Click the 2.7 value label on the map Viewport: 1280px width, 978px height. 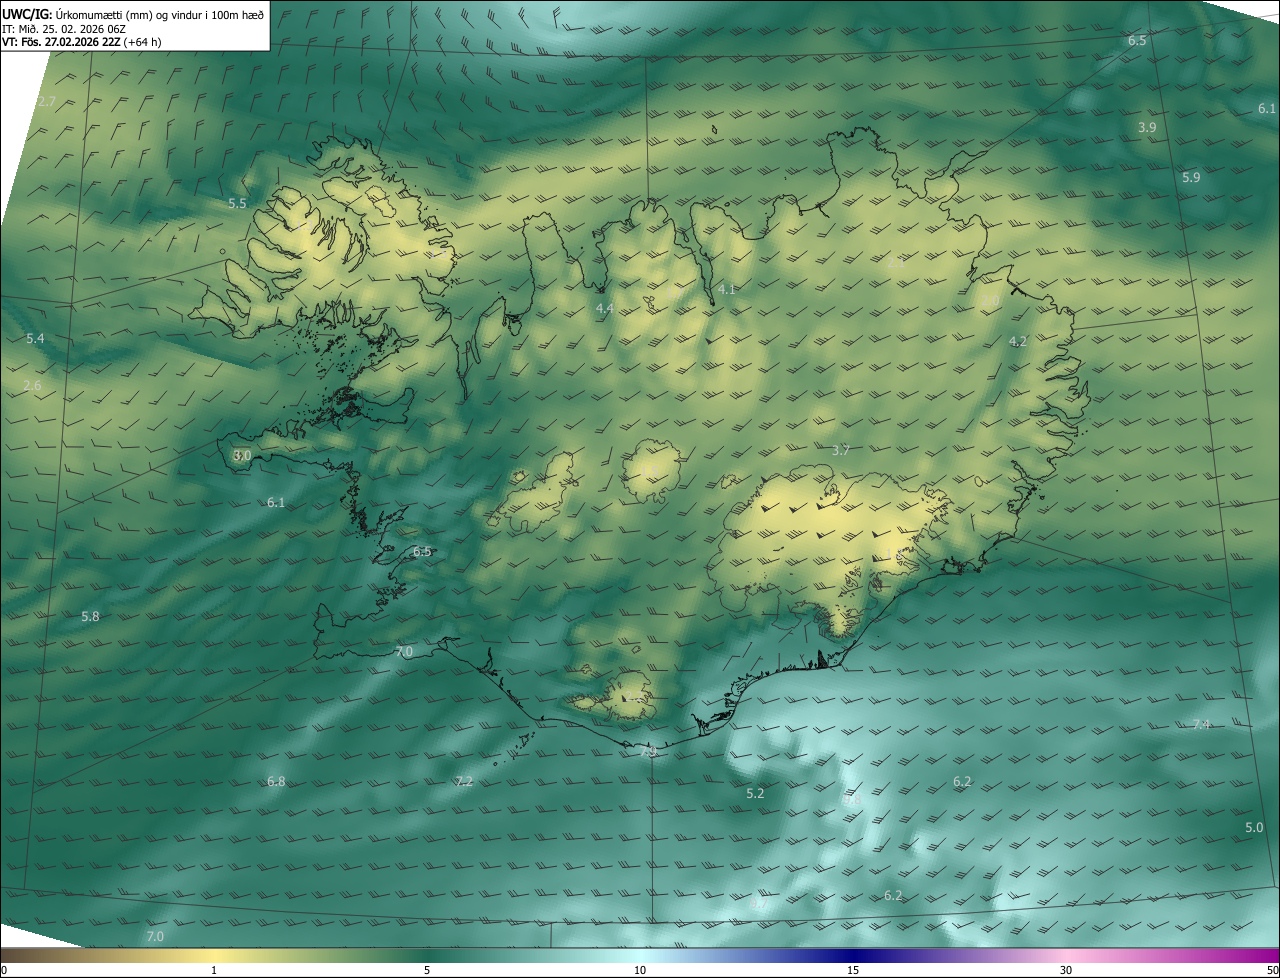click(47, 102)
